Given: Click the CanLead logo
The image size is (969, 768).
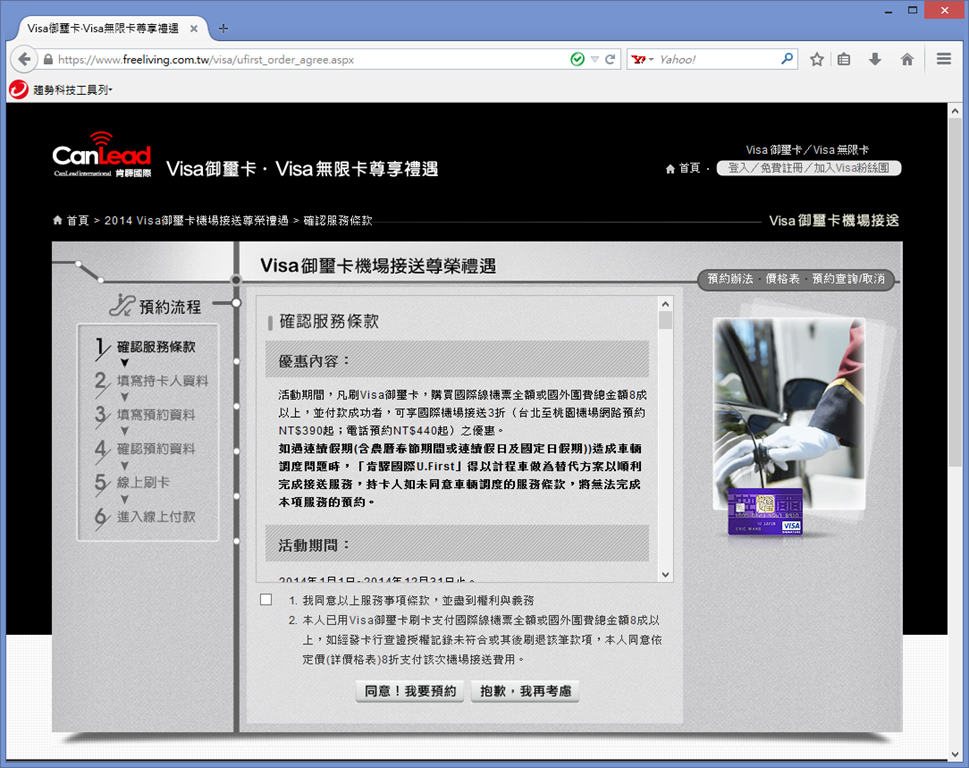Looking at the screenshot, I should click(x=102, y=154).
